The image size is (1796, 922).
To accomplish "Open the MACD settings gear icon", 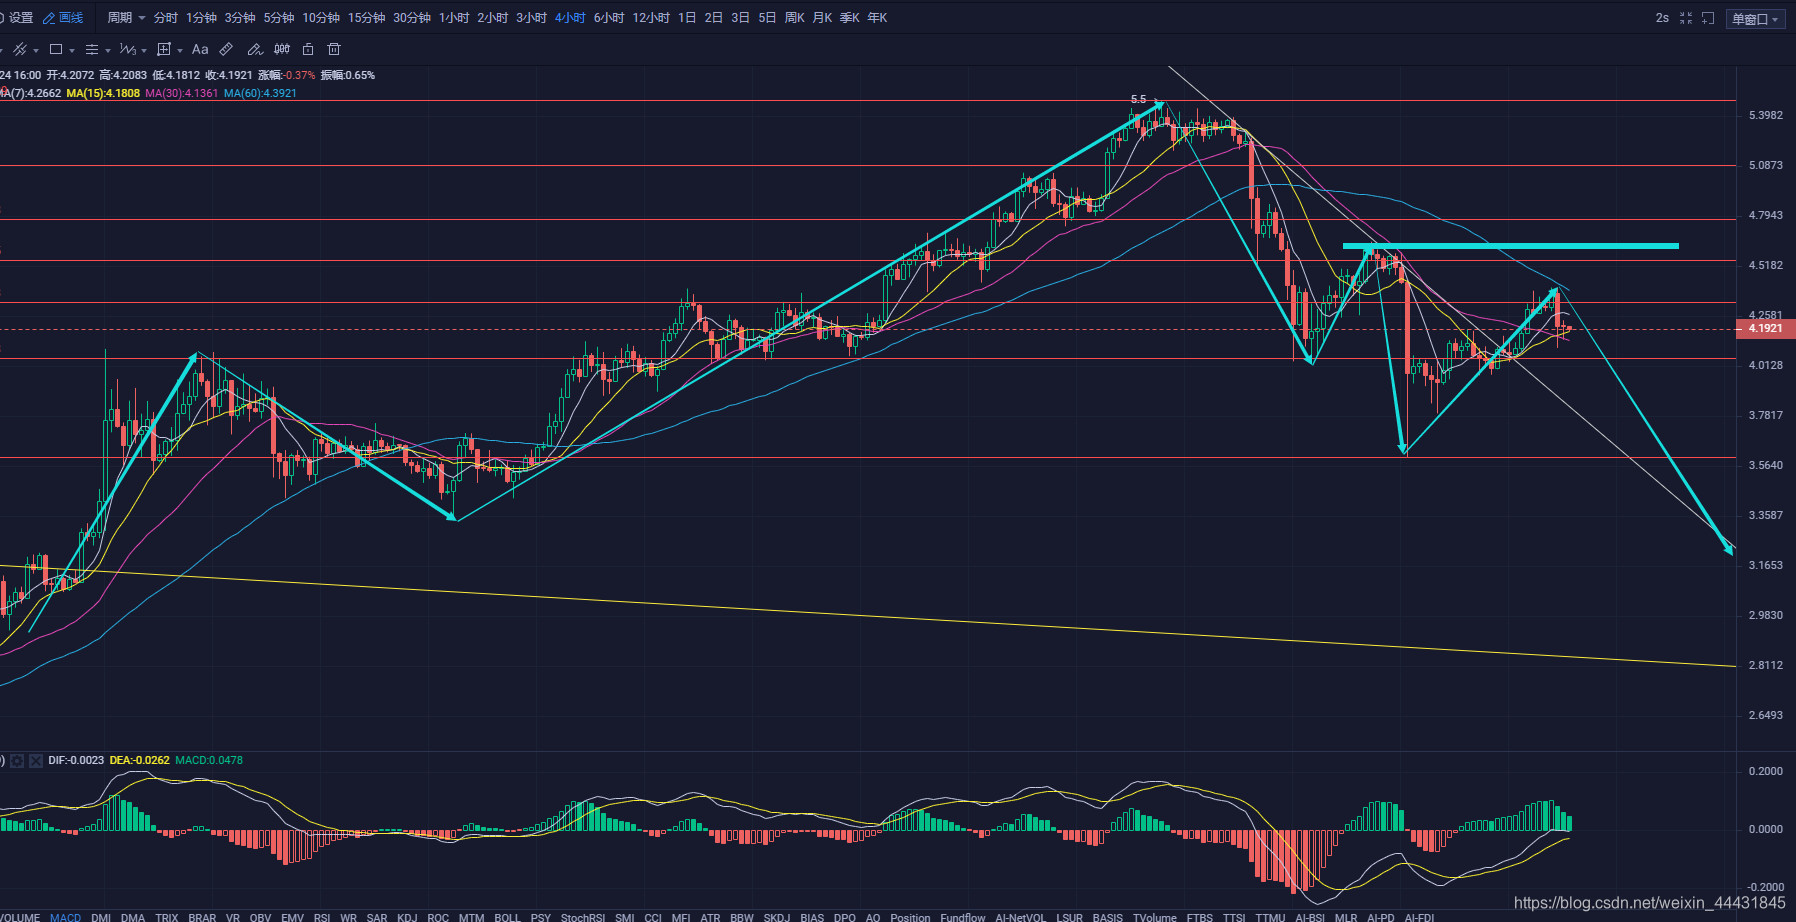I will click(17, 761).
